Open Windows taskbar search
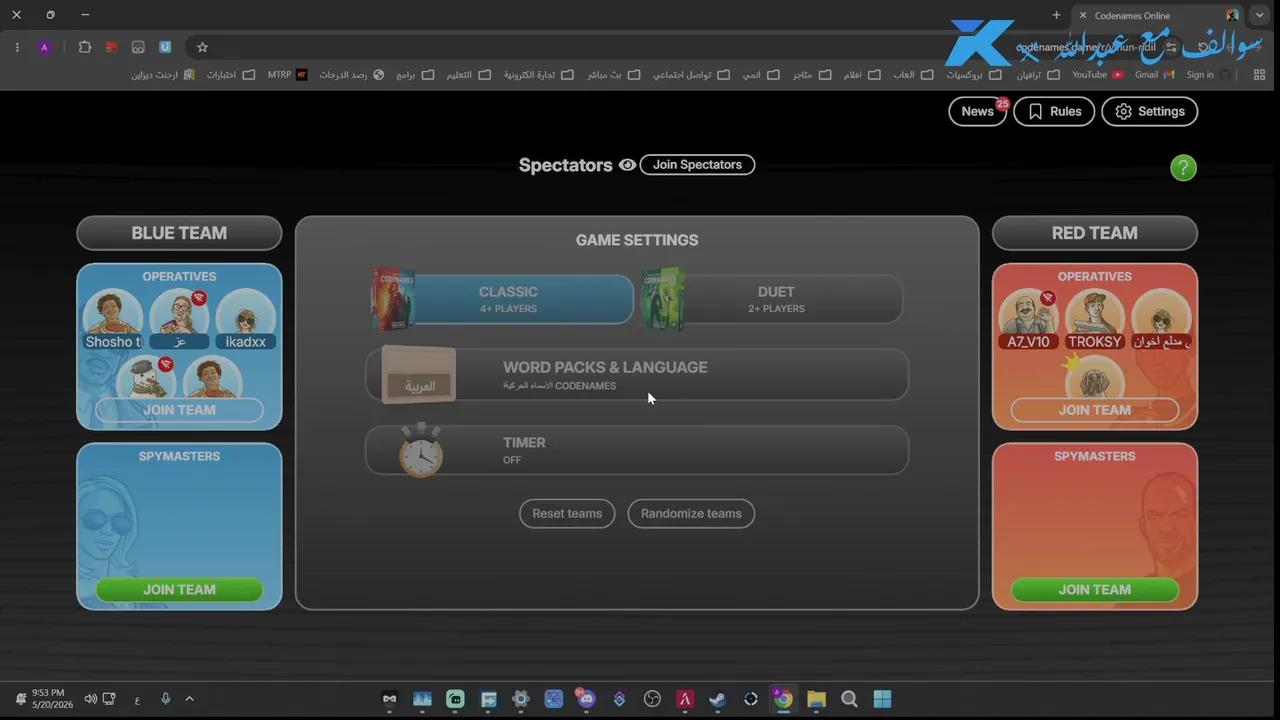 [x=849, y=699]
